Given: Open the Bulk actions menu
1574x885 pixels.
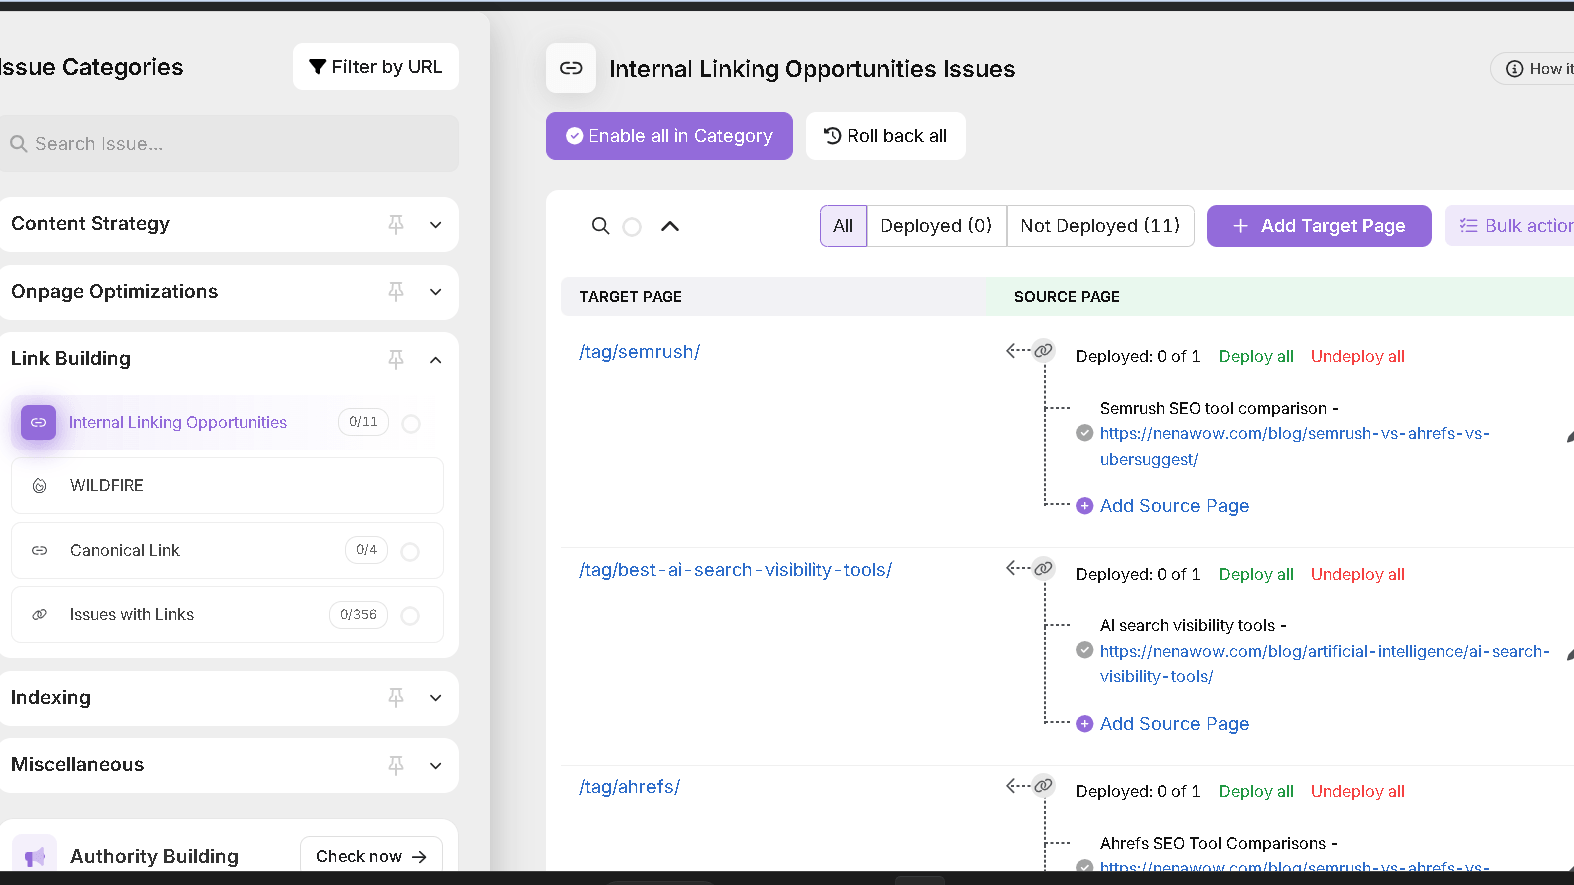Looking at the screenshot, I should coord(1510,226).
